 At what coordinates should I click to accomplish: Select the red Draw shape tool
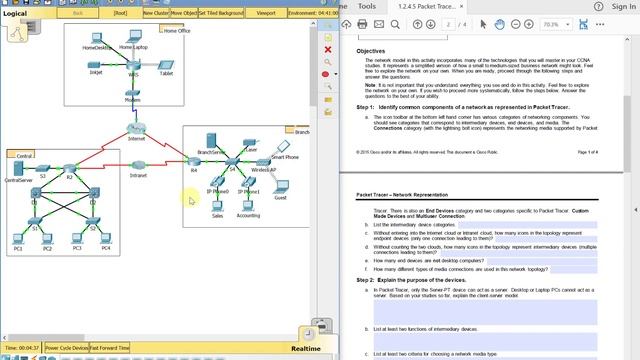[325, 74]
